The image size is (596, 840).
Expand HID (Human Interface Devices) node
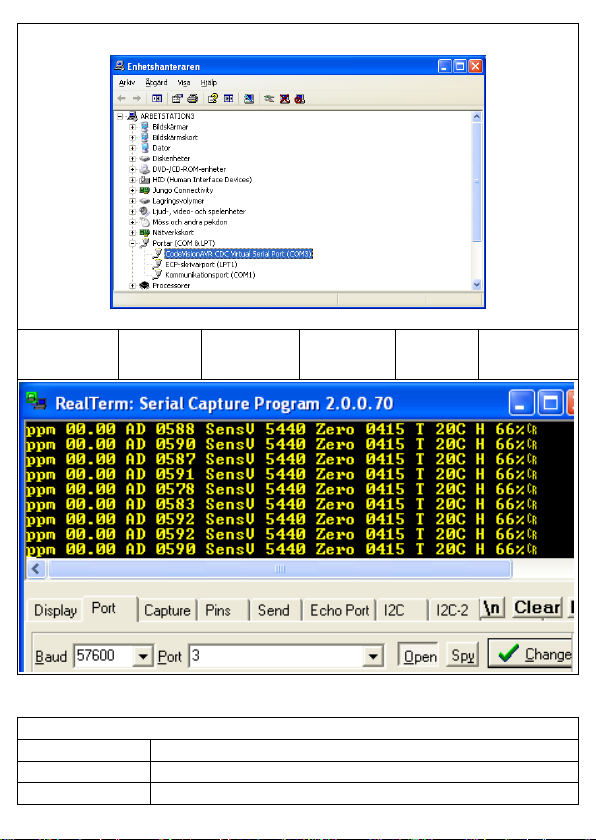[132, 180]
